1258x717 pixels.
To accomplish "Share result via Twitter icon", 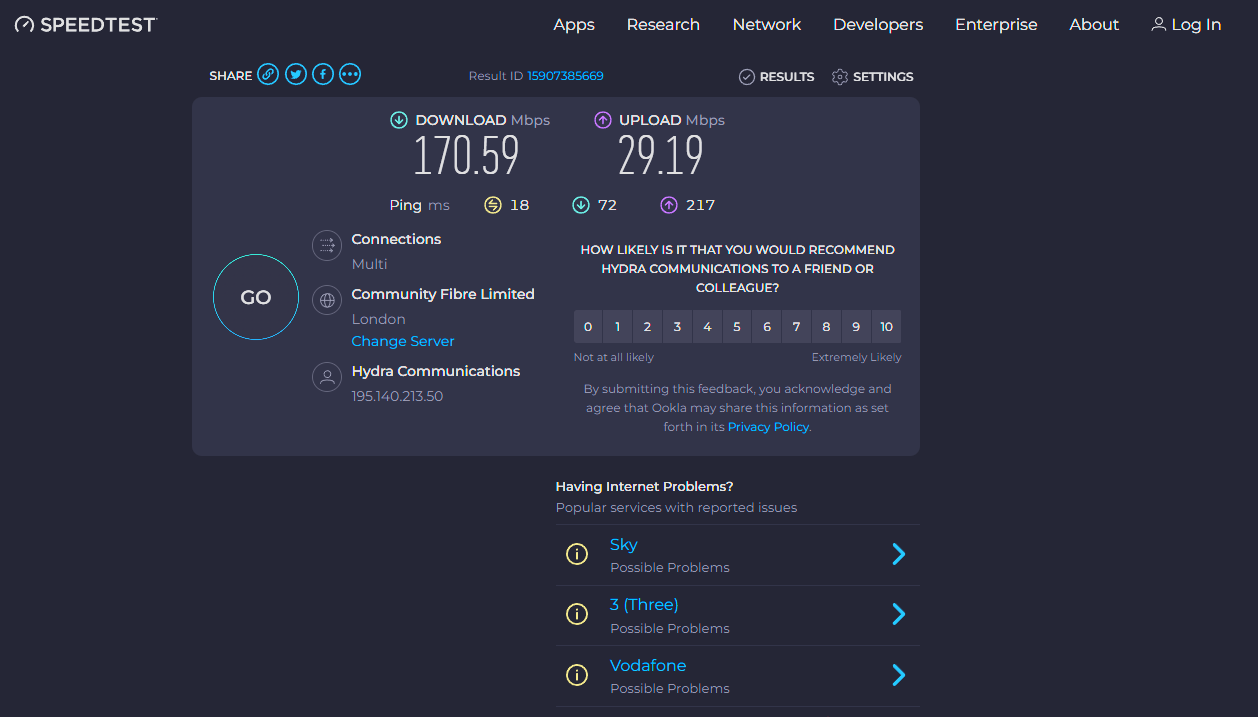I will coord(296,74).
